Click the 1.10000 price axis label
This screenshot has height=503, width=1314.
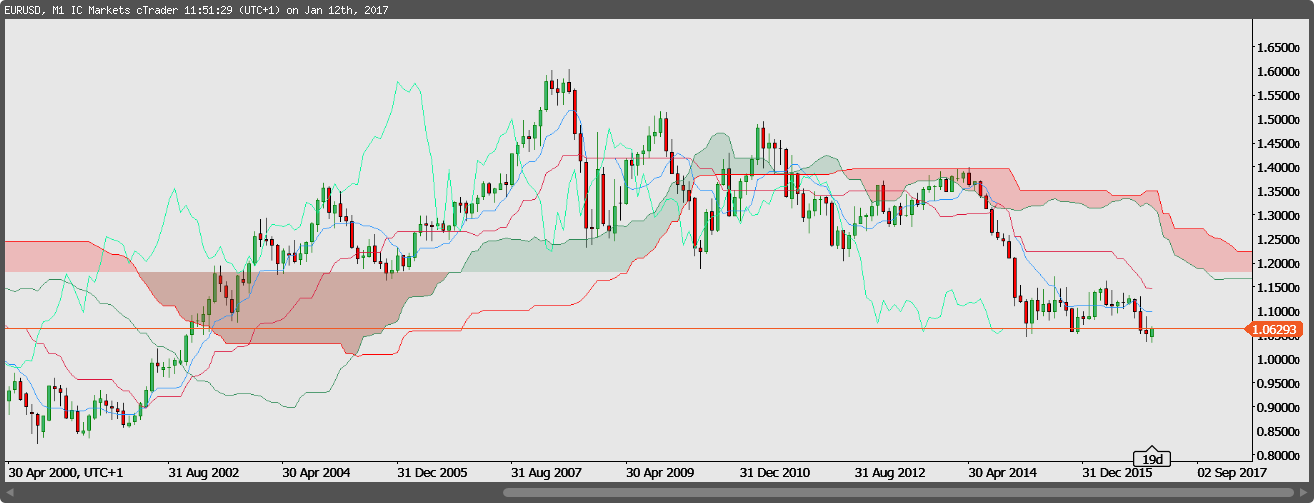(1280, 312)
